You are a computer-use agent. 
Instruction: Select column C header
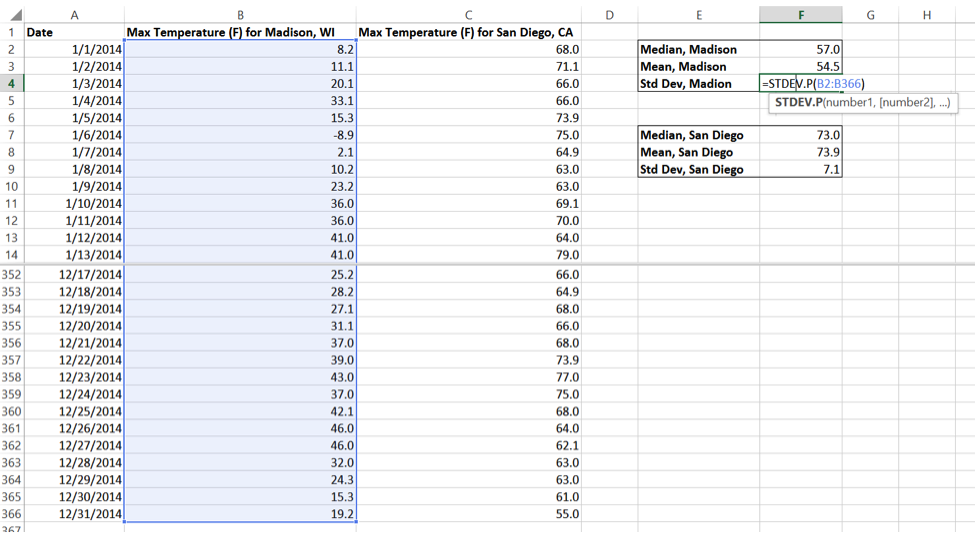pos(469,14)
